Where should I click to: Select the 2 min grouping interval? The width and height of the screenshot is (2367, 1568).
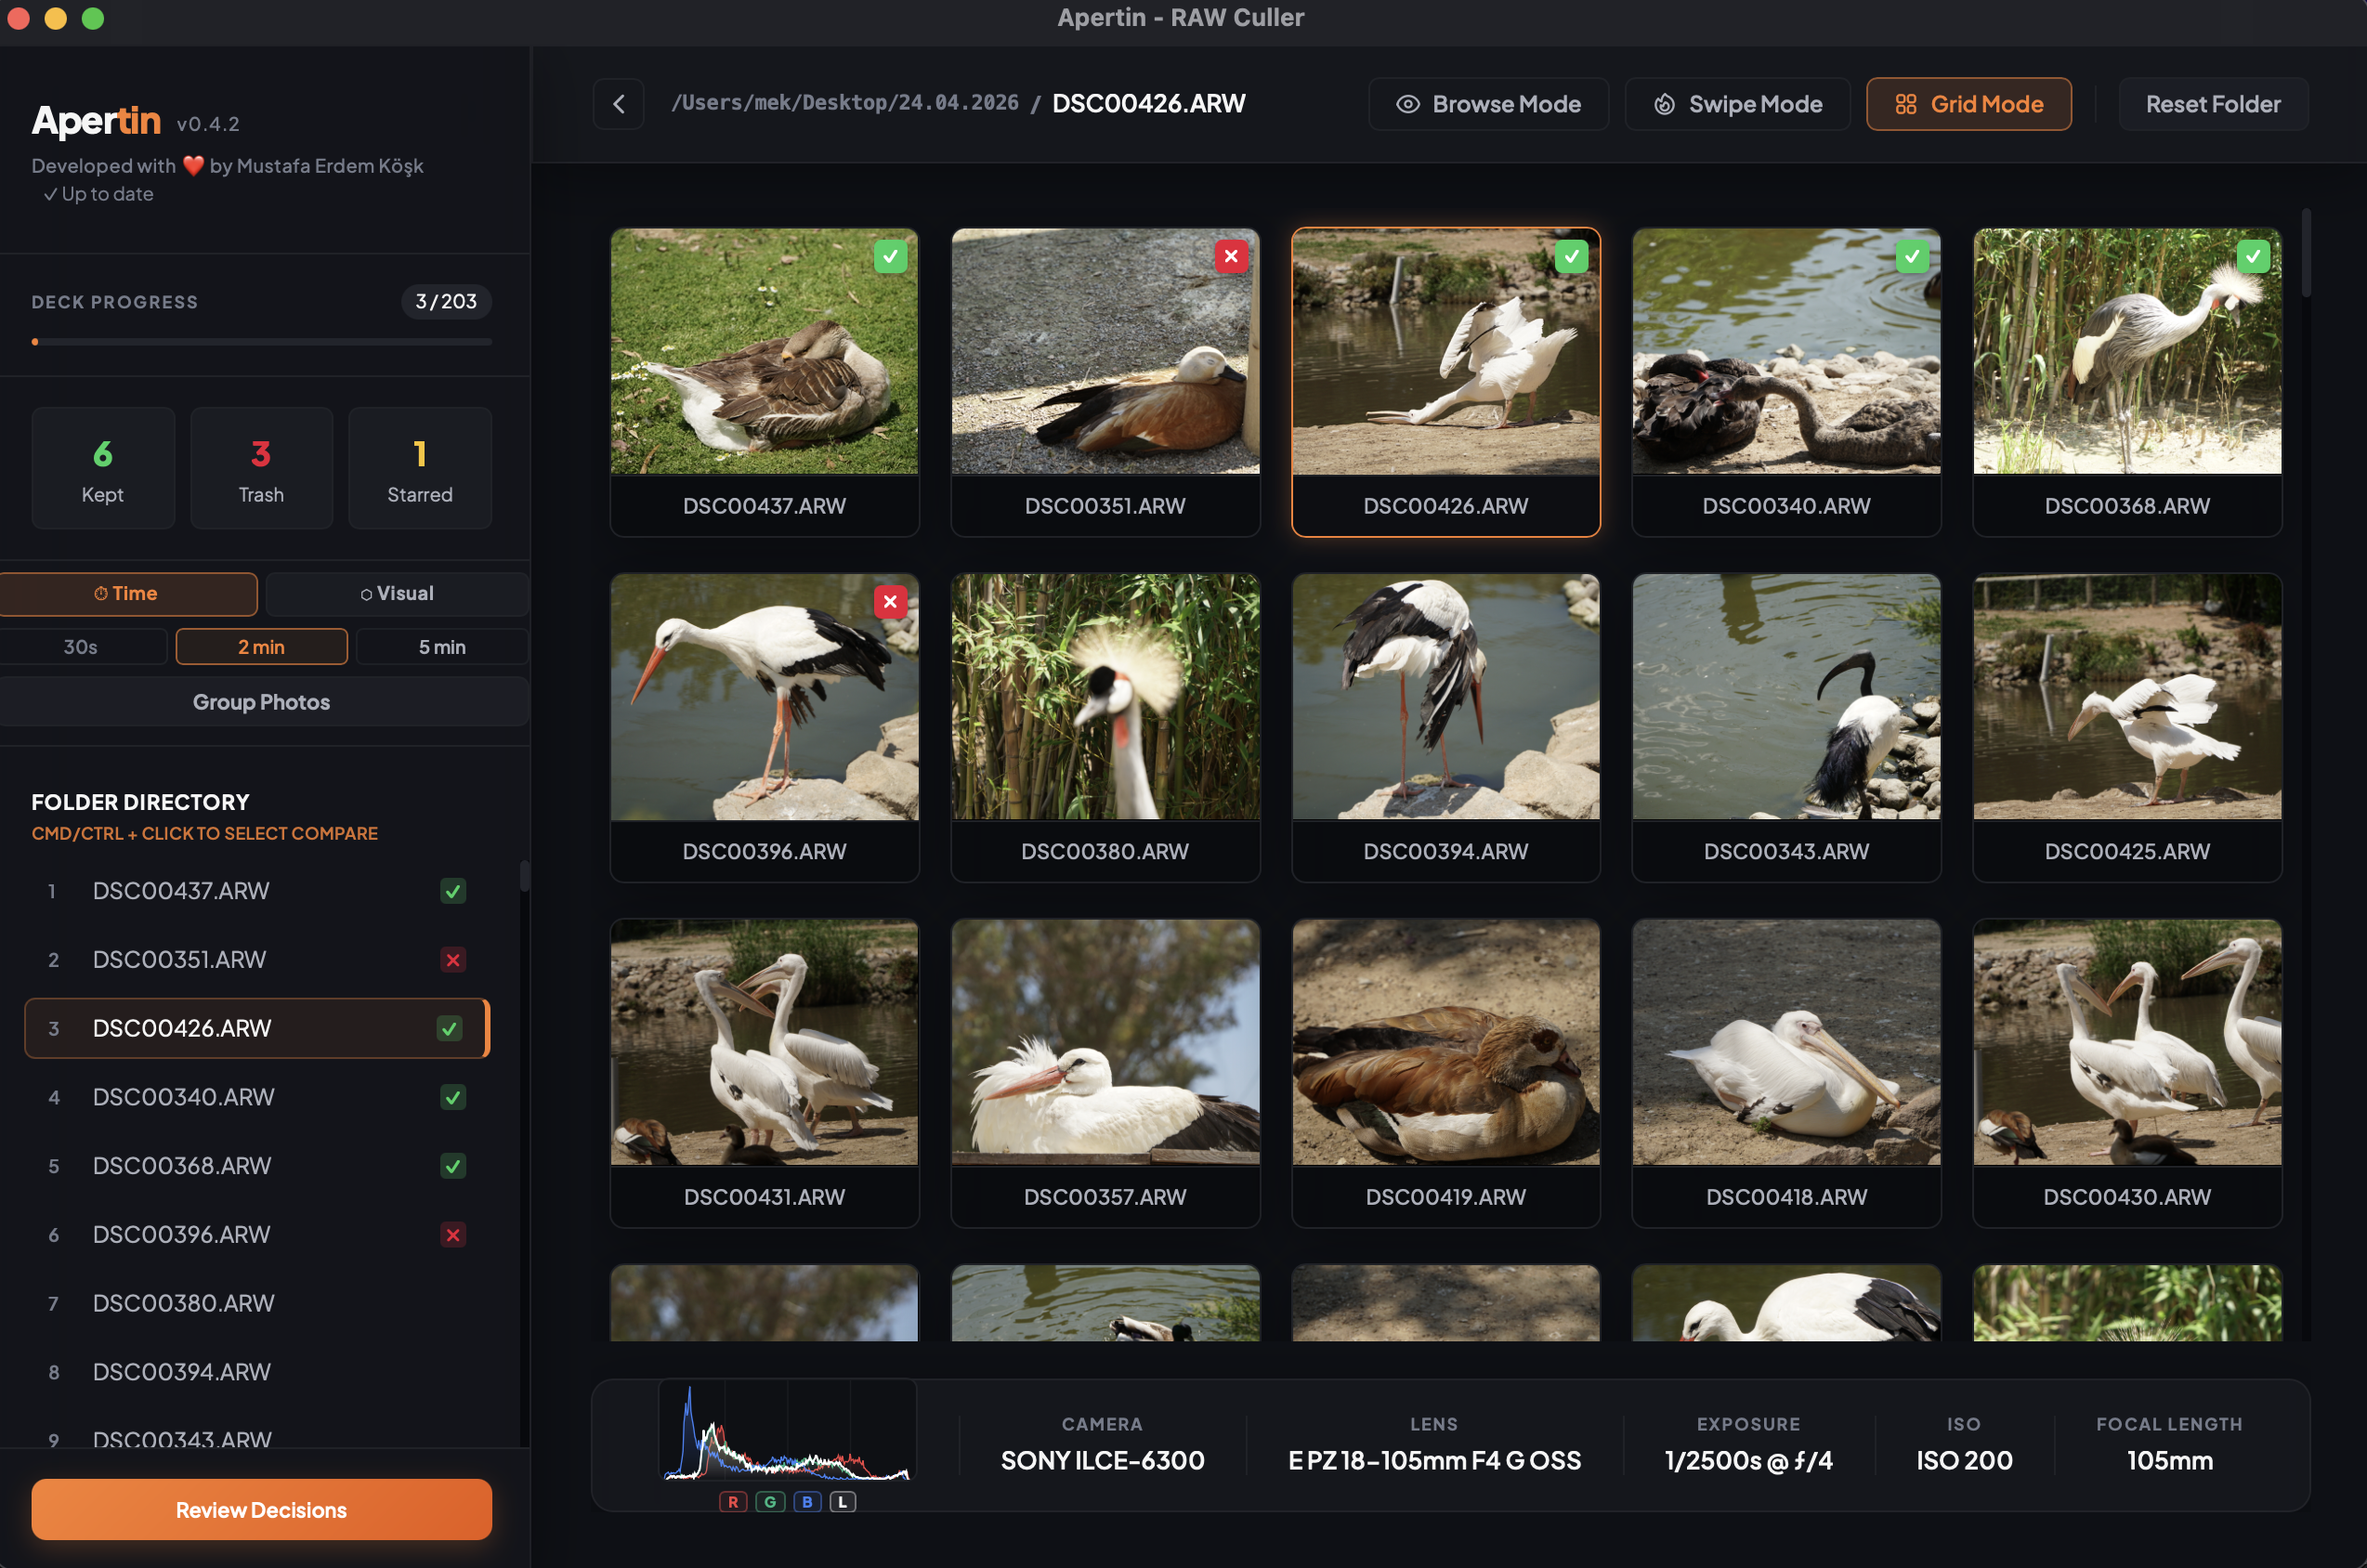(261, 647)
